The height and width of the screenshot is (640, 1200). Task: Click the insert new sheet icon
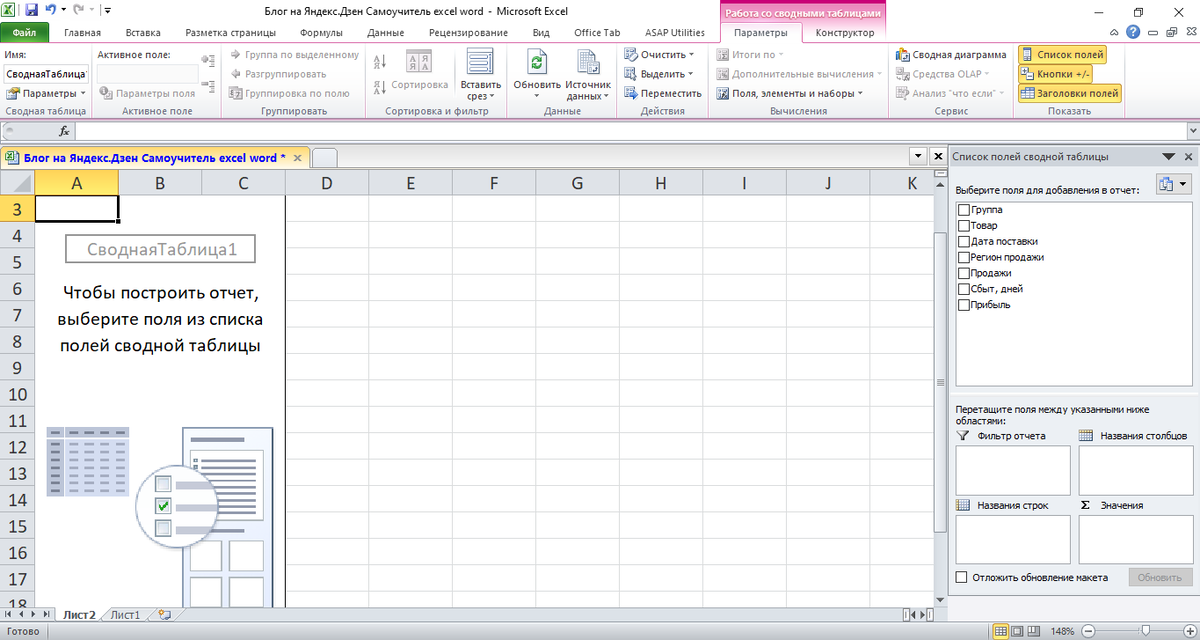tap(164, 615)
